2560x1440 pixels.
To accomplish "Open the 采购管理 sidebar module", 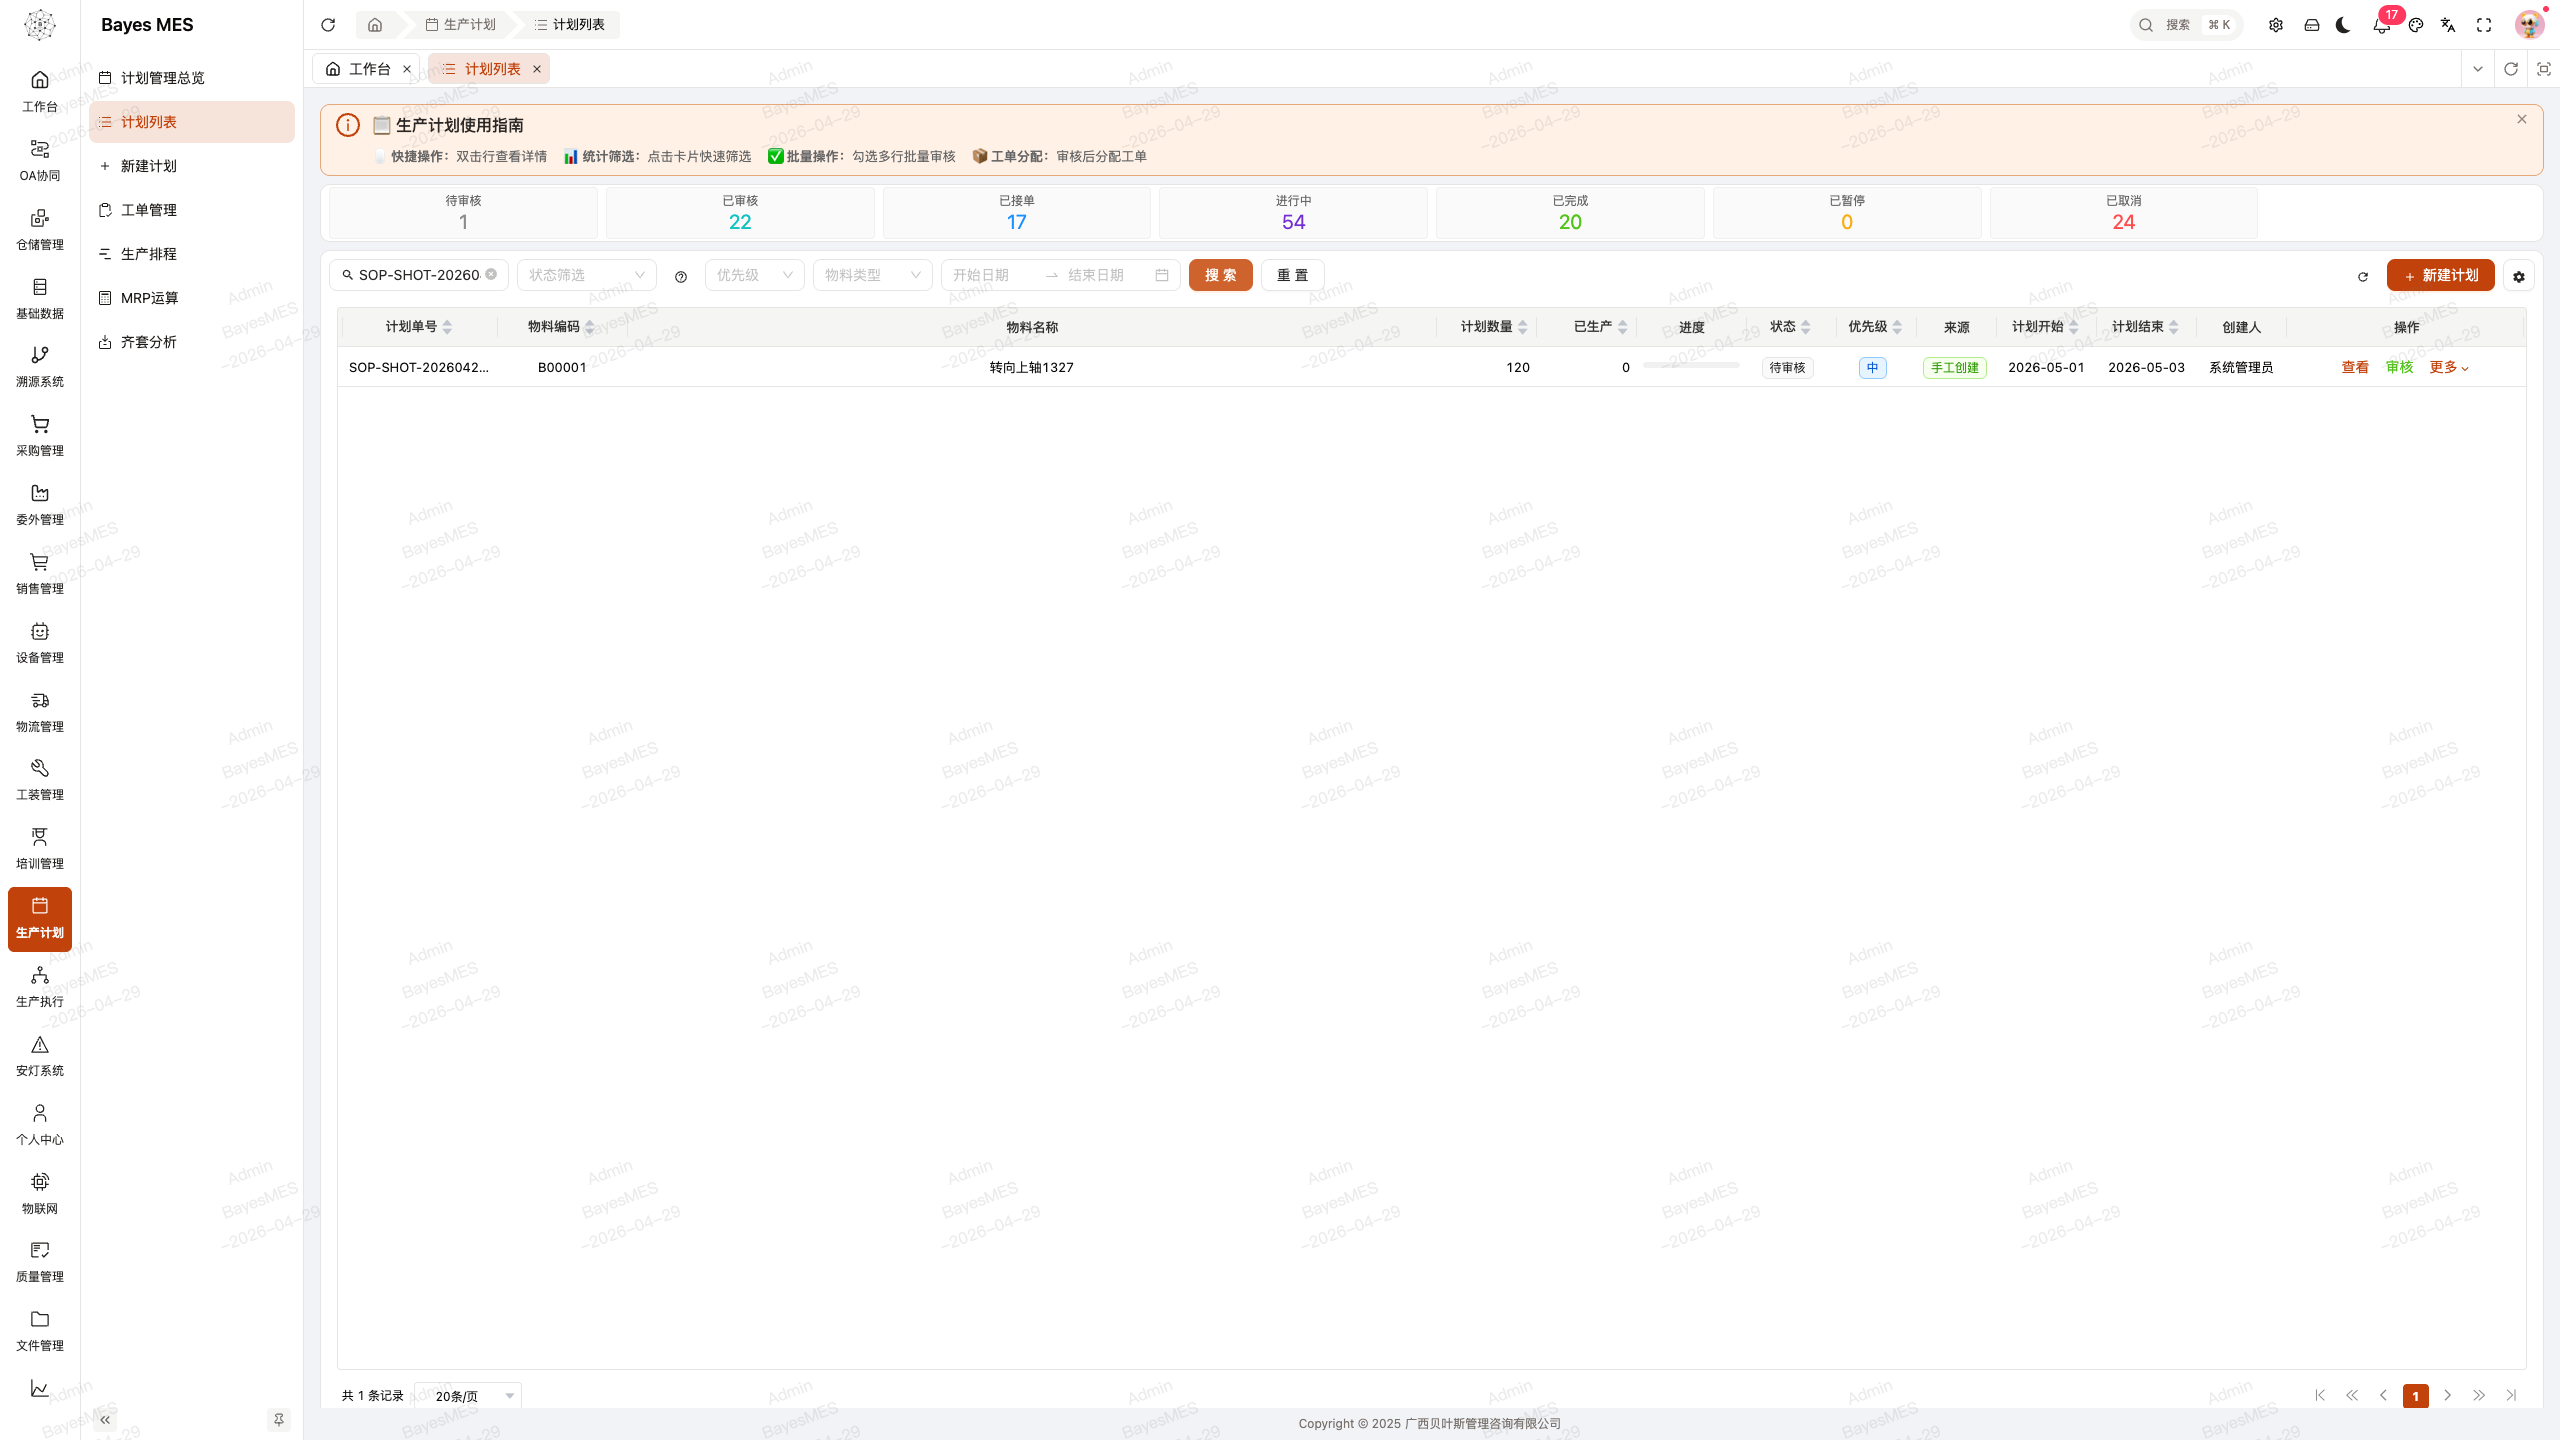I will point(40,436).
